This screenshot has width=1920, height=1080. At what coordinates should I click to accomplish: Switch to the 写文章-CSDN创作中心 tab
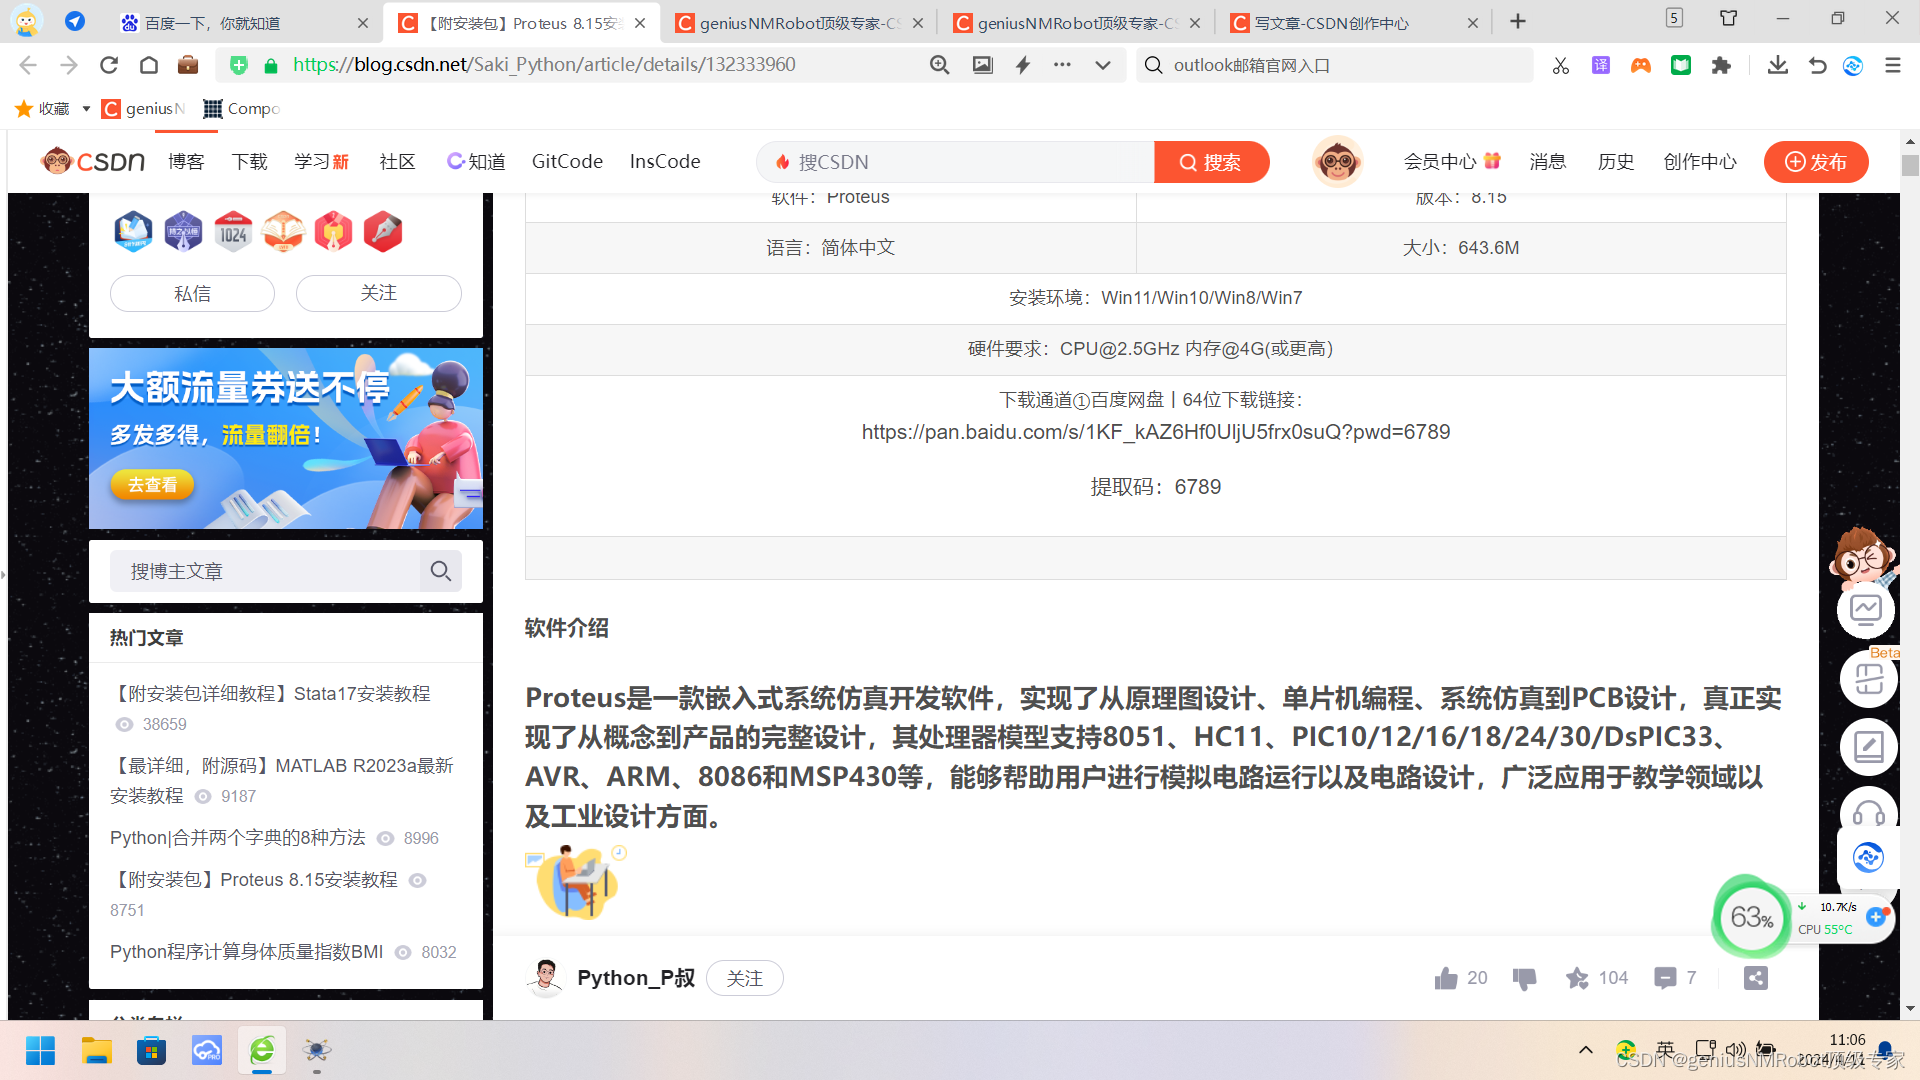tap(1331, 23)
